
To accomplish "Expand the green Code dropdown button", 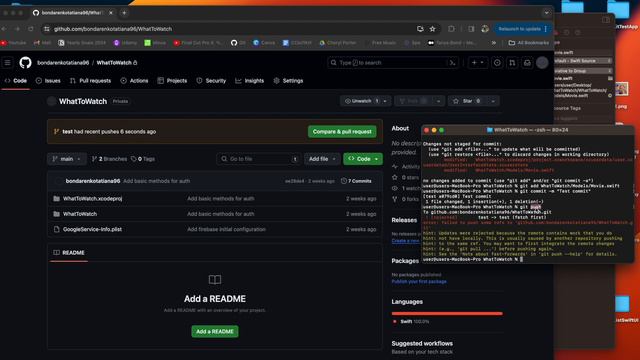I will pyautogui.click(x=363, y=159).
